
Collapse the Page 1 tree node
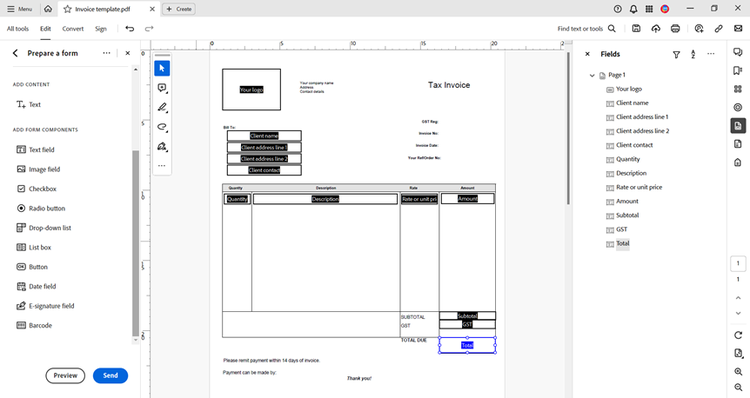pyautogui.click(x=592, y=75)
